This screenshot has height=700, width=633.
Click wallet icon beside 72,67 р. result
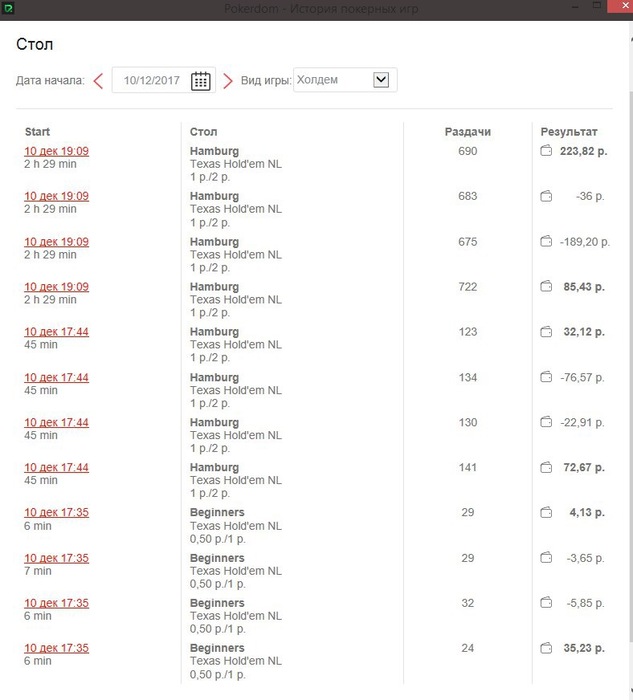pyautogui.click(x=546, y=467)
